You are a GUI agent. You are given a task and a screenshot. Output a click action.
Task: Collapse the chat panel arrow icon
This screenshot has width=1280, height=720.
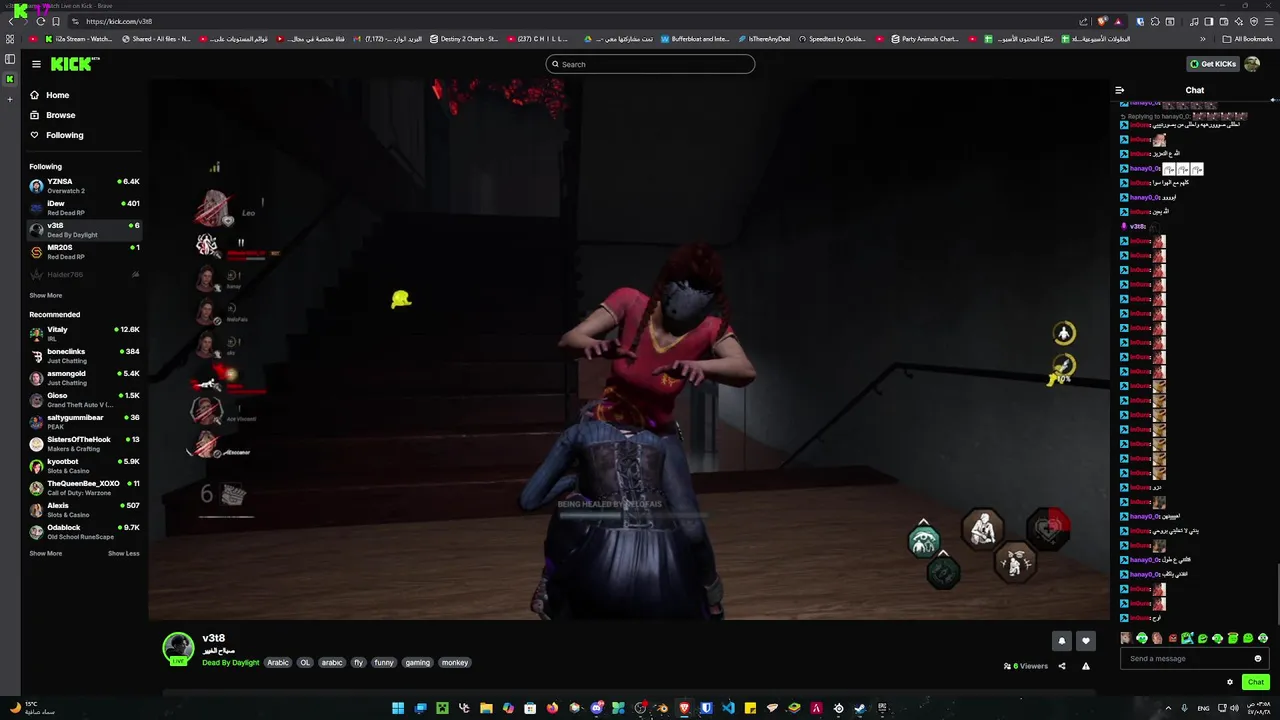coord(1119,90)
